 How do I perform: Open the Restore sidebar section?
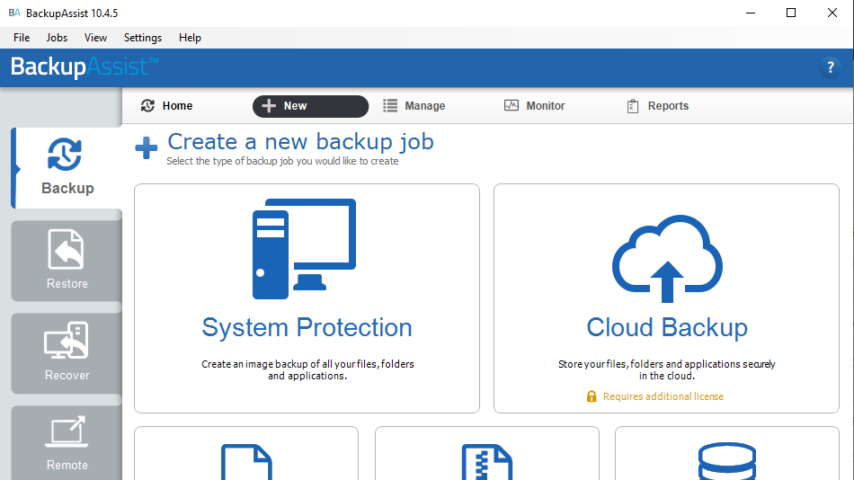[66, 260]
